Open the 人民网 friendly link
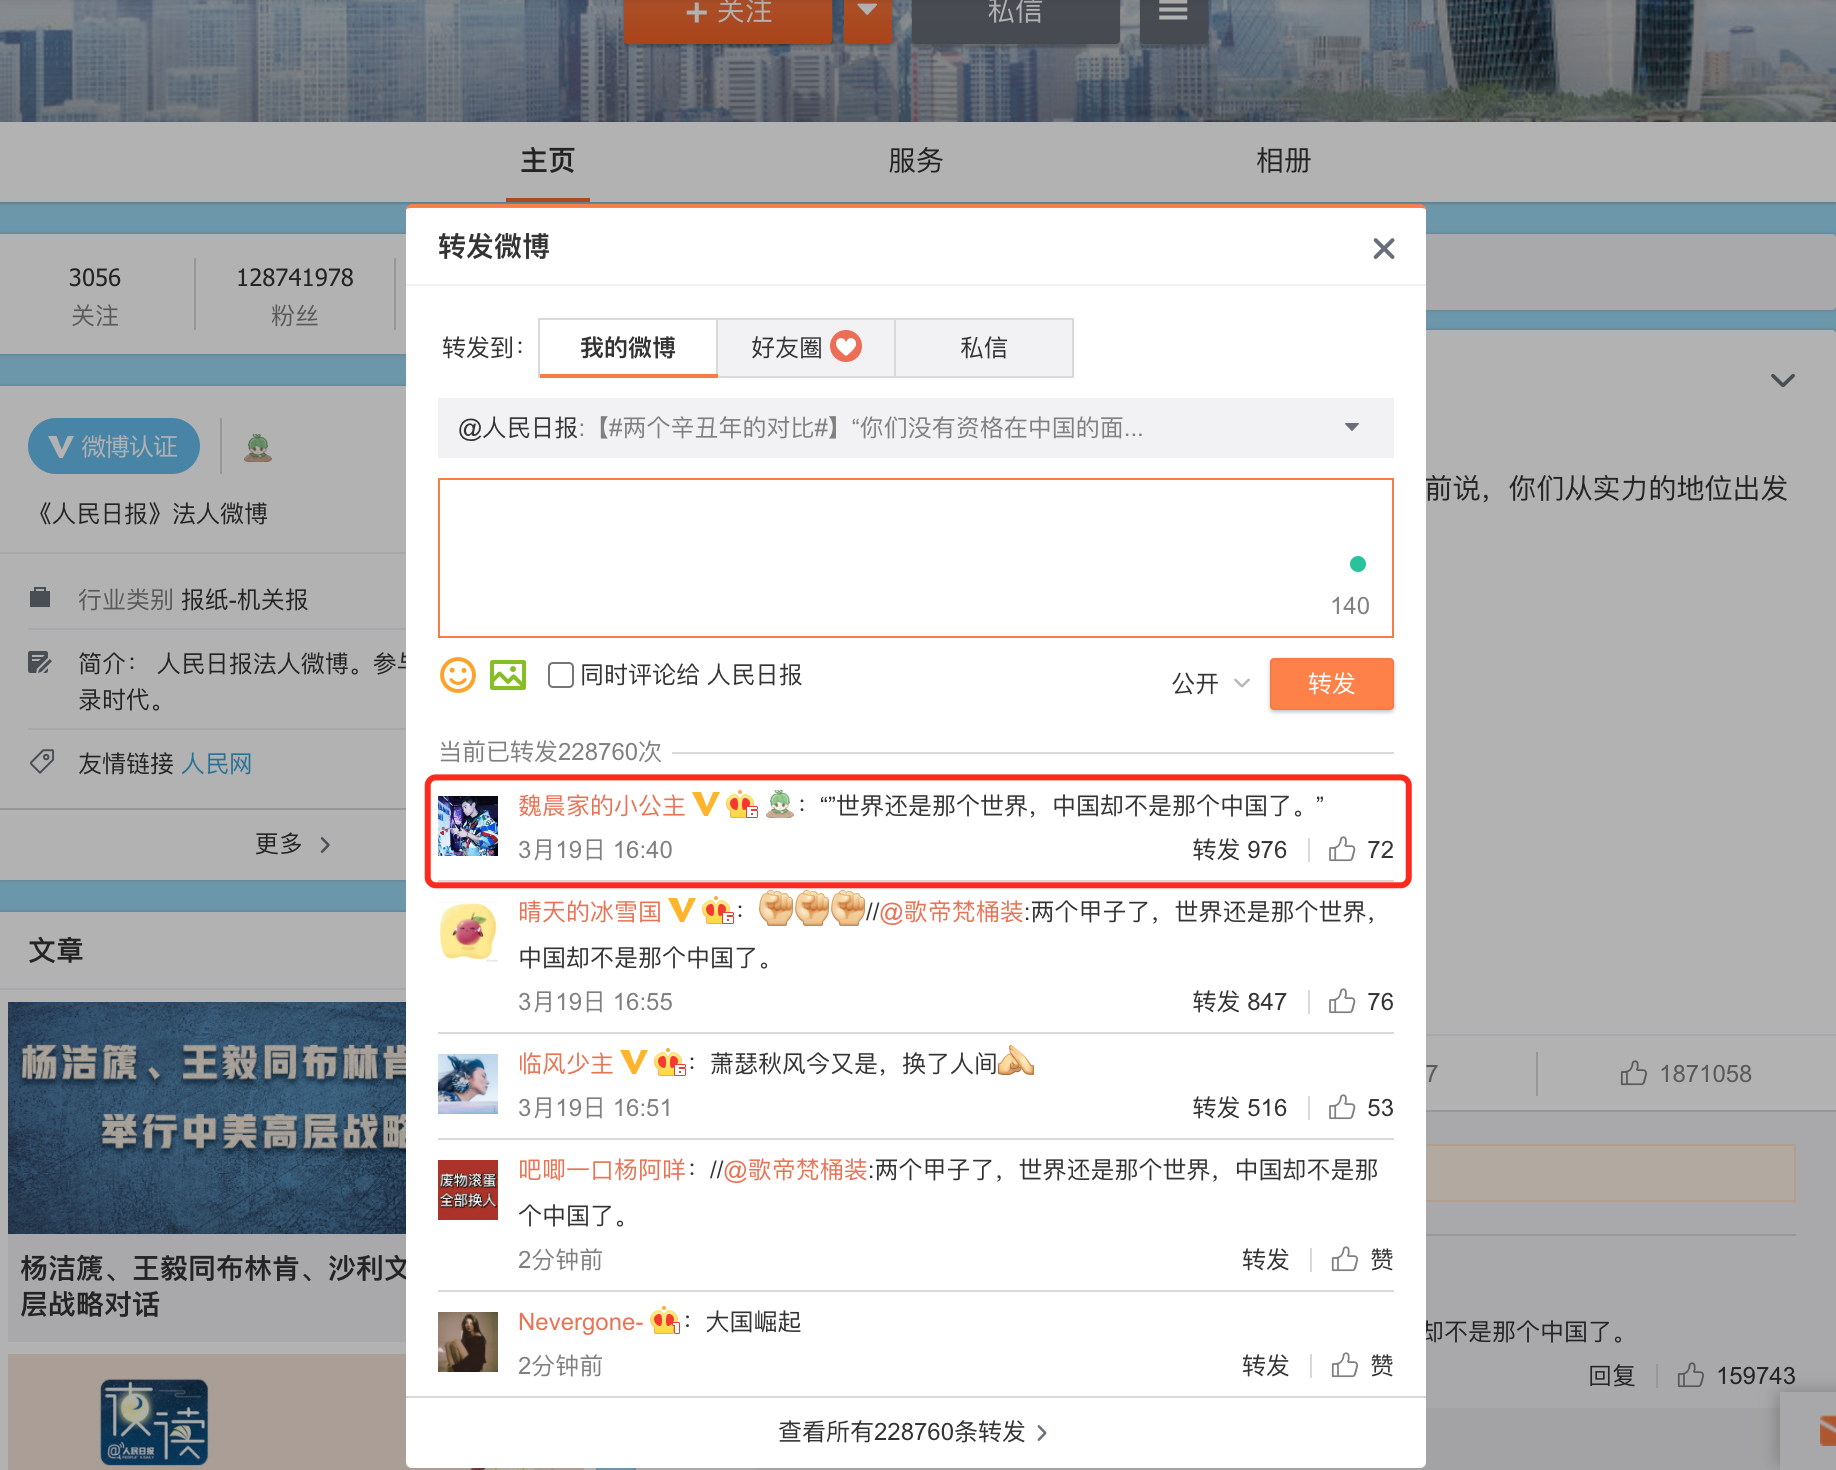Screen dimensions: 1836x1470 (217, 763)
